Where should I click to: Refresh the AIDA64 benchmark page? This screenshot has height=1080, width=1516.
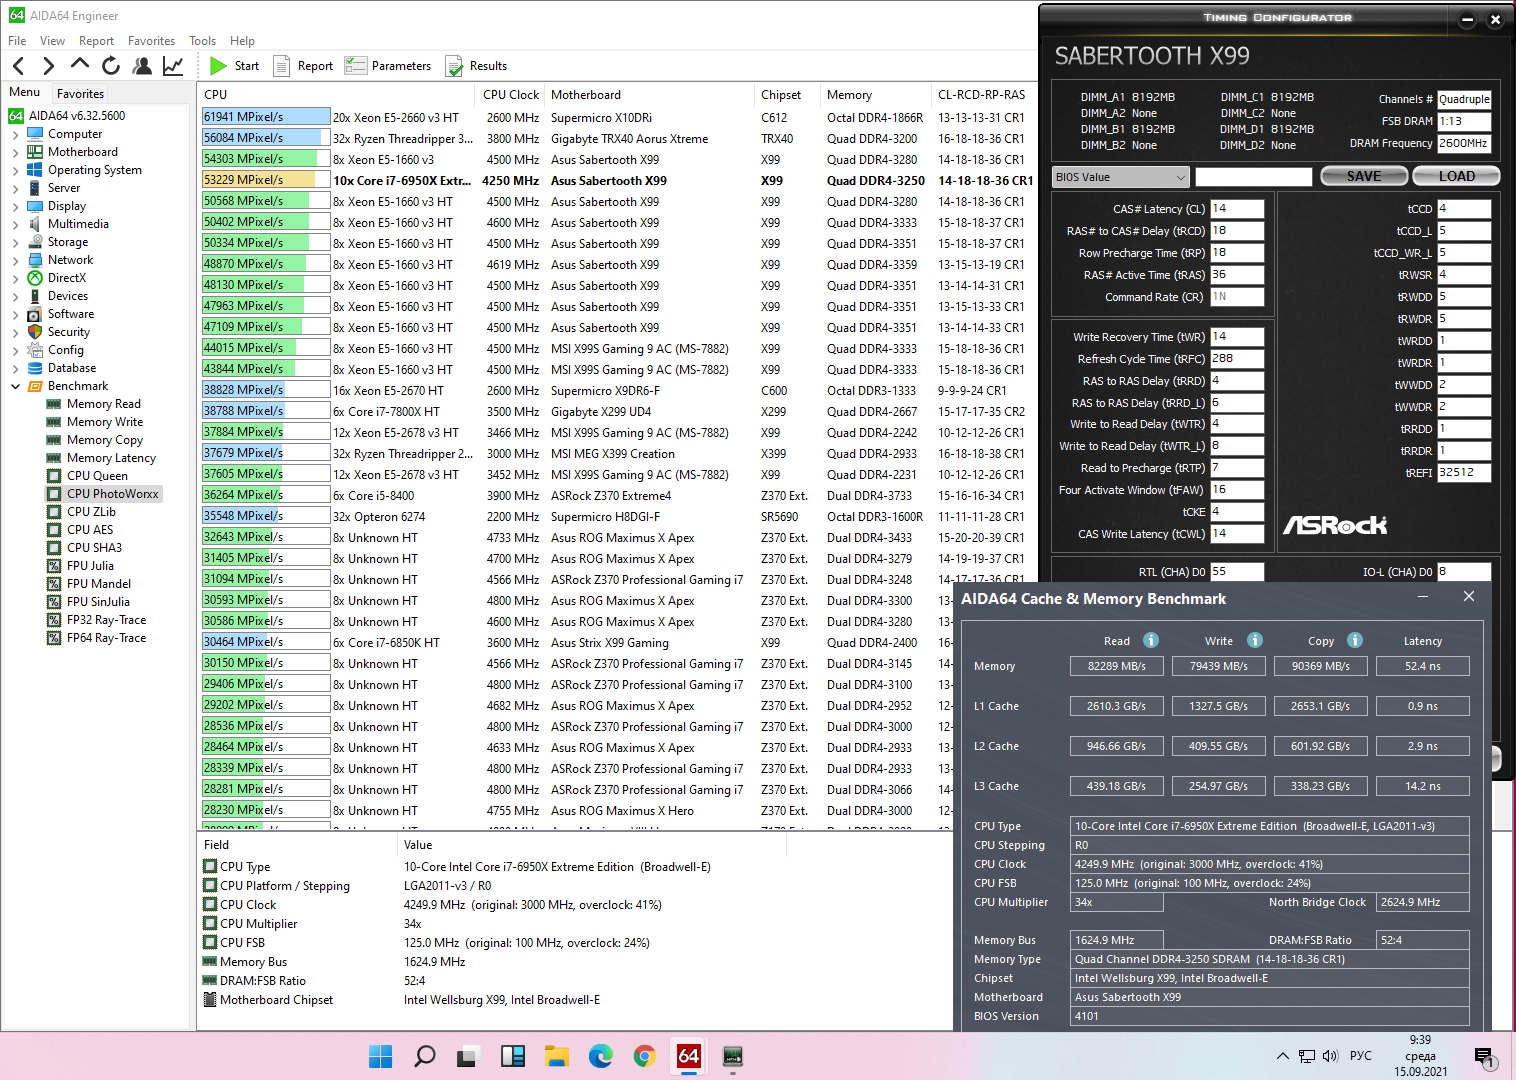(111, 66)
